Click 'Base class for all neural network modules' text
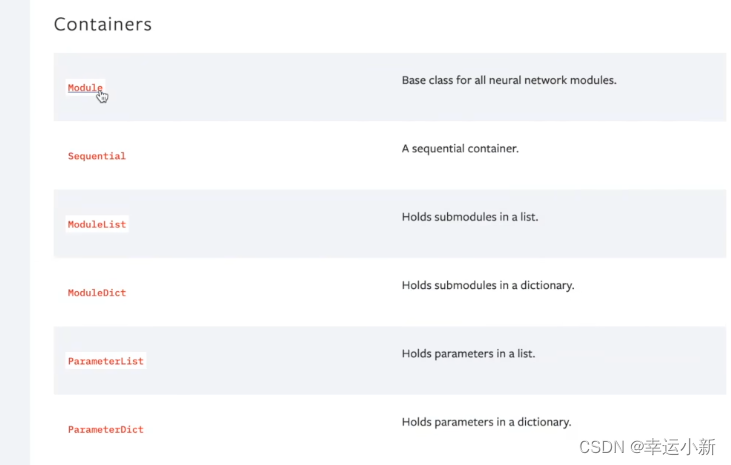731x465 pixels. [x=508, y=80]
